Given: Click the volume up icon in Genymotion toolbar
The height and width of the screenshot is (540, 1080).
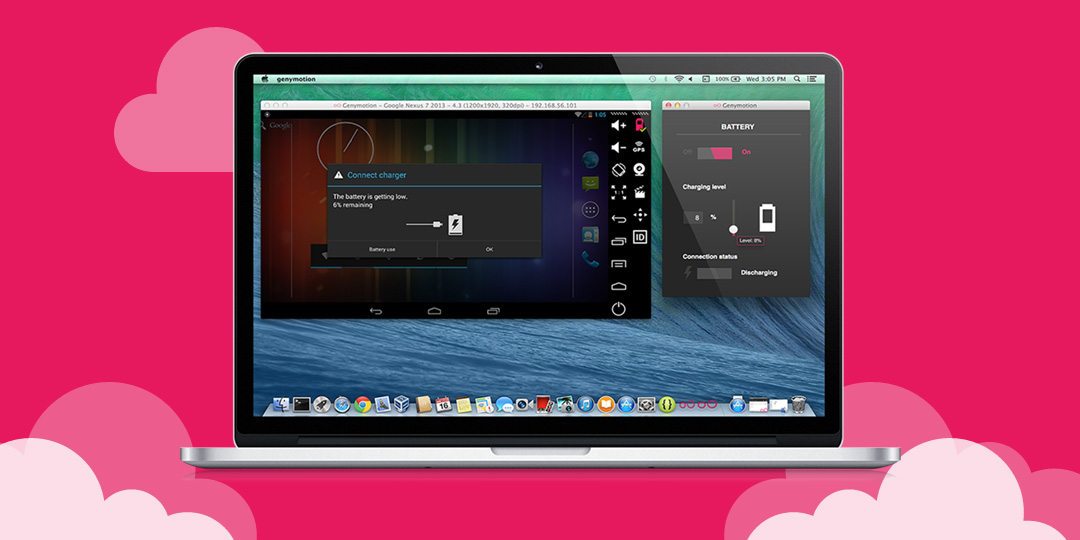Looking at the screenshot, I should coord(619,125).
